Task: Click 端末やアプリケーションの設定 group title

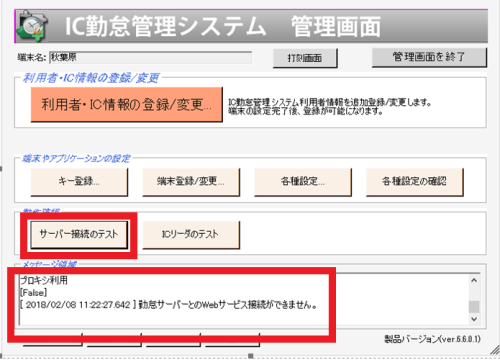Action: pos(76,158)
